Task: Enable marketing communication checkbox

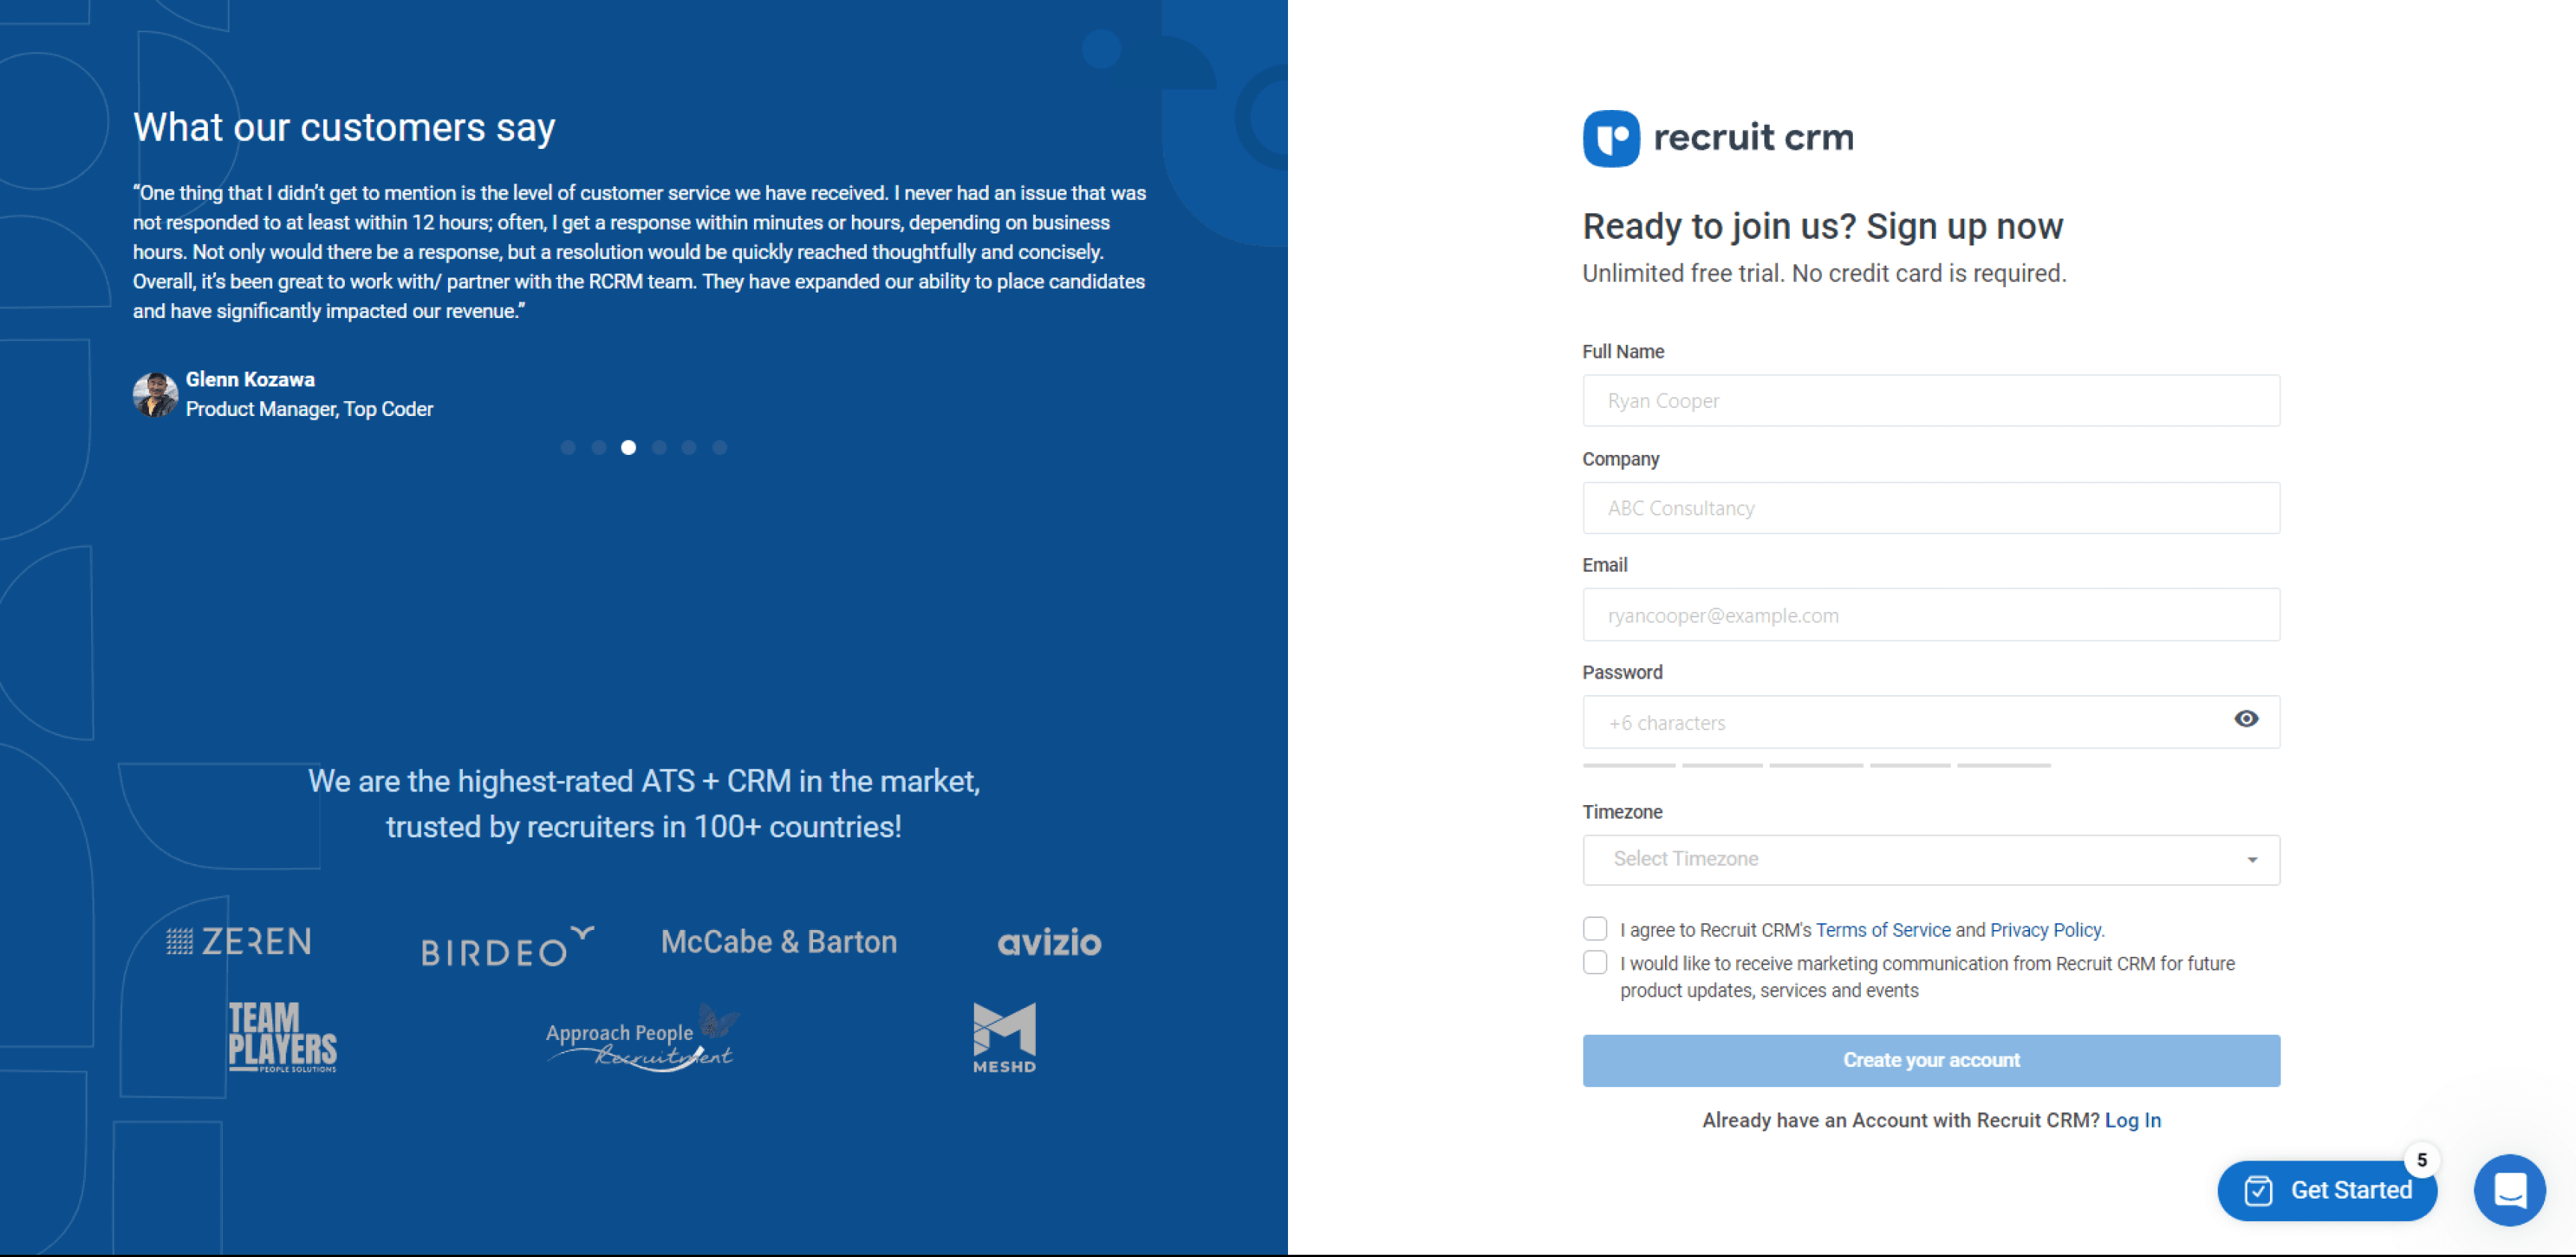Action: [1595, 962]
